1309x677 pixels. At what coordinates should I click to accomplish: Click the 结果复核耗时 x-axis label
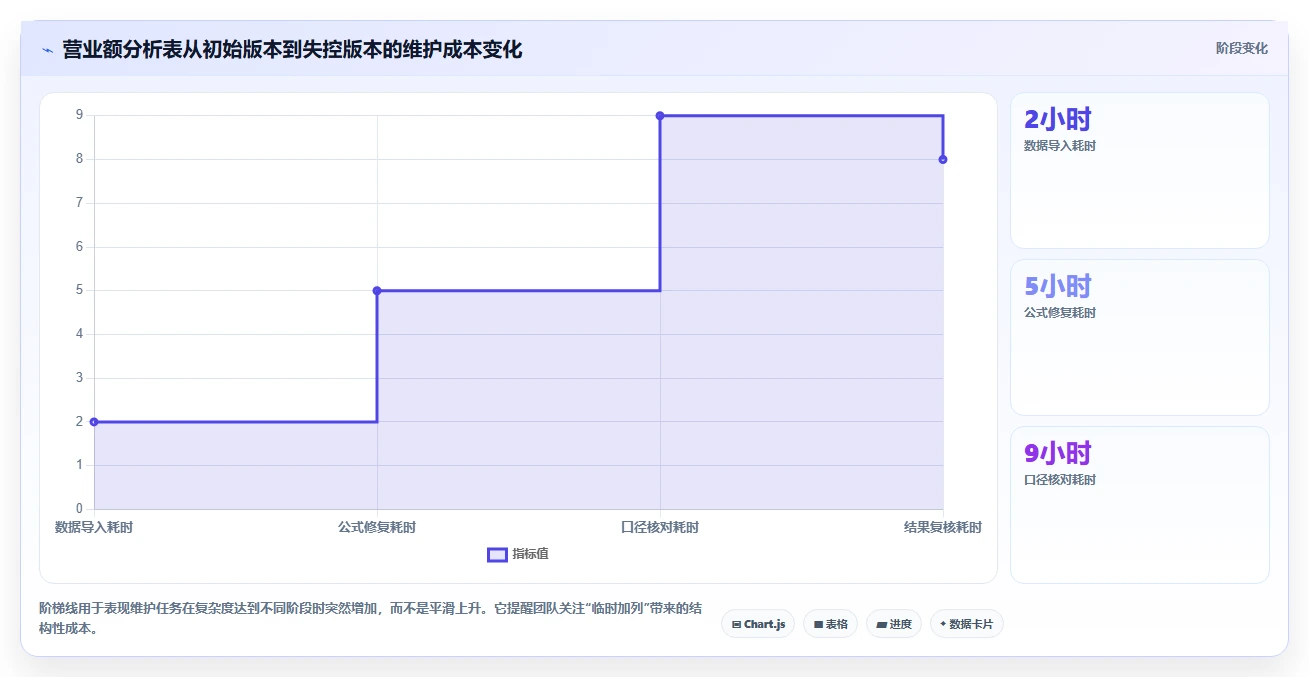click(x=943, y=527)
